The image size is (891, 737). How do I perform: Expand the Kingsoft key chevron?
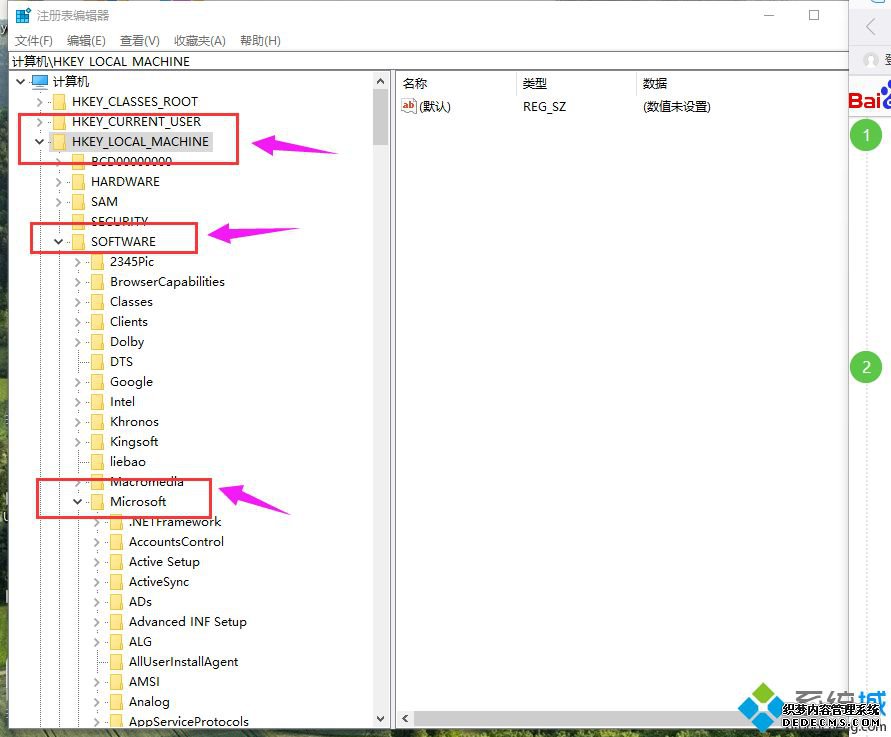[78, 442]
